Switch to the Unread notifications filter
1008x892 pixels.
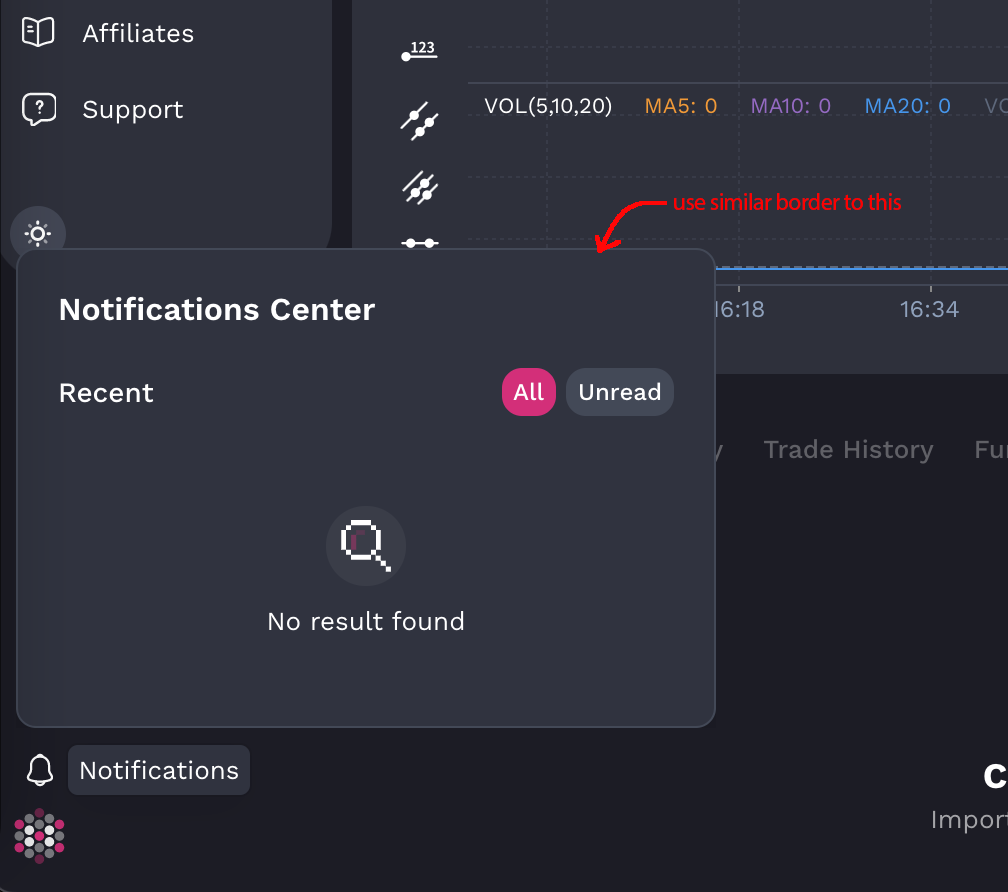[619, 391]
